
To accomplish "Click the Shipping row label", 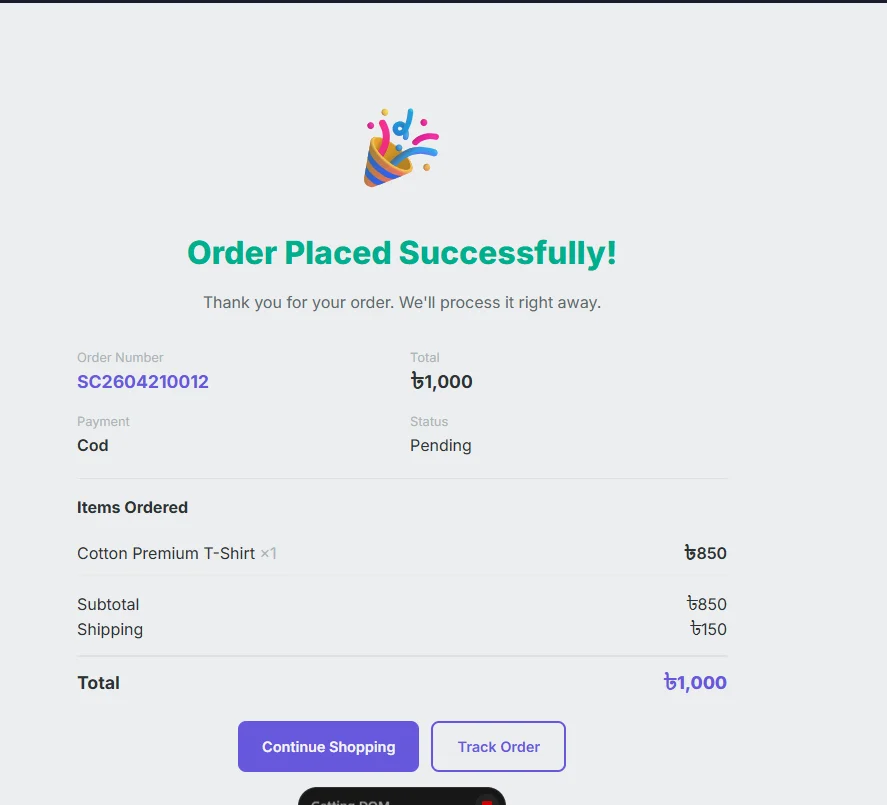I will [110, 630].
